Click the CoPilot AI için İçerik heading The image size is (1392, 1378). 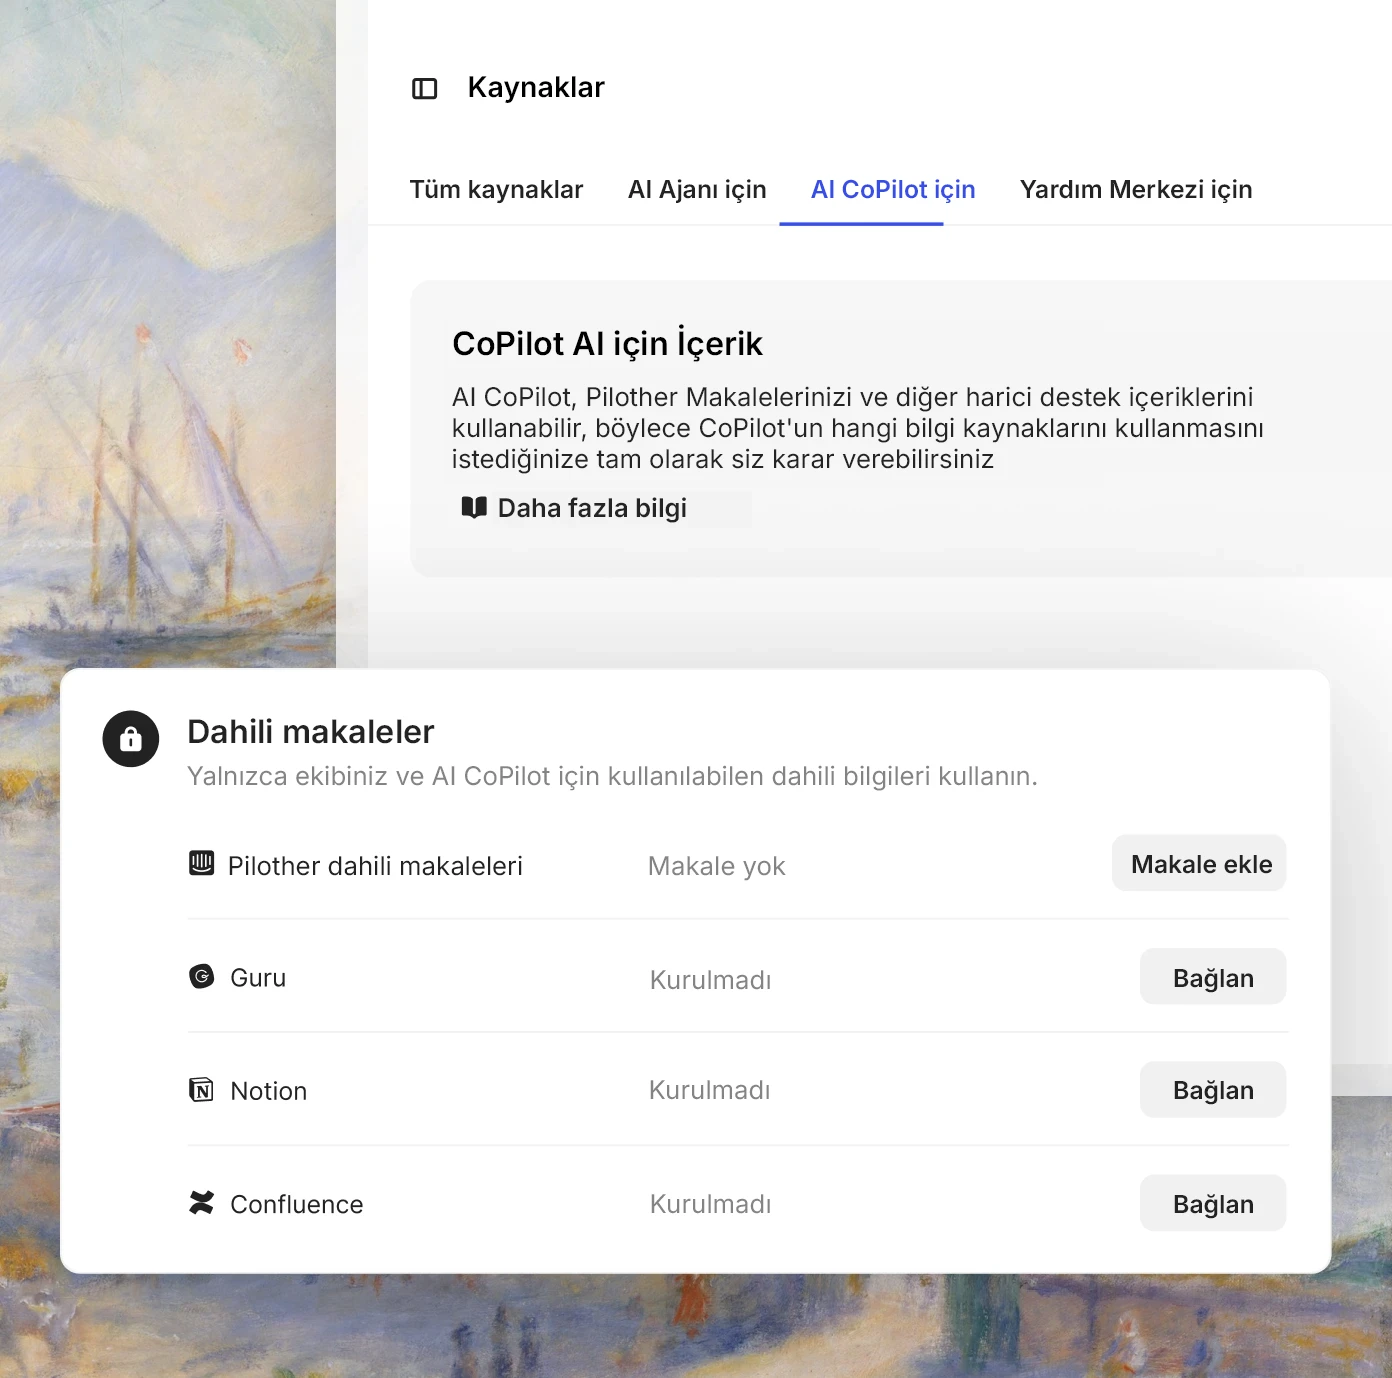607,343
